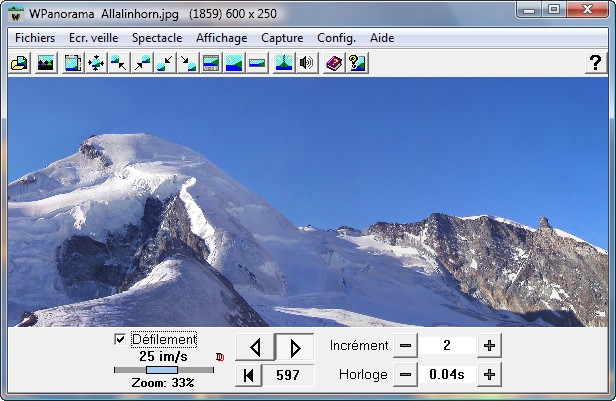Click the WPanorama application icon in title bar
616x401 pixels.
[x=16, y=14]
